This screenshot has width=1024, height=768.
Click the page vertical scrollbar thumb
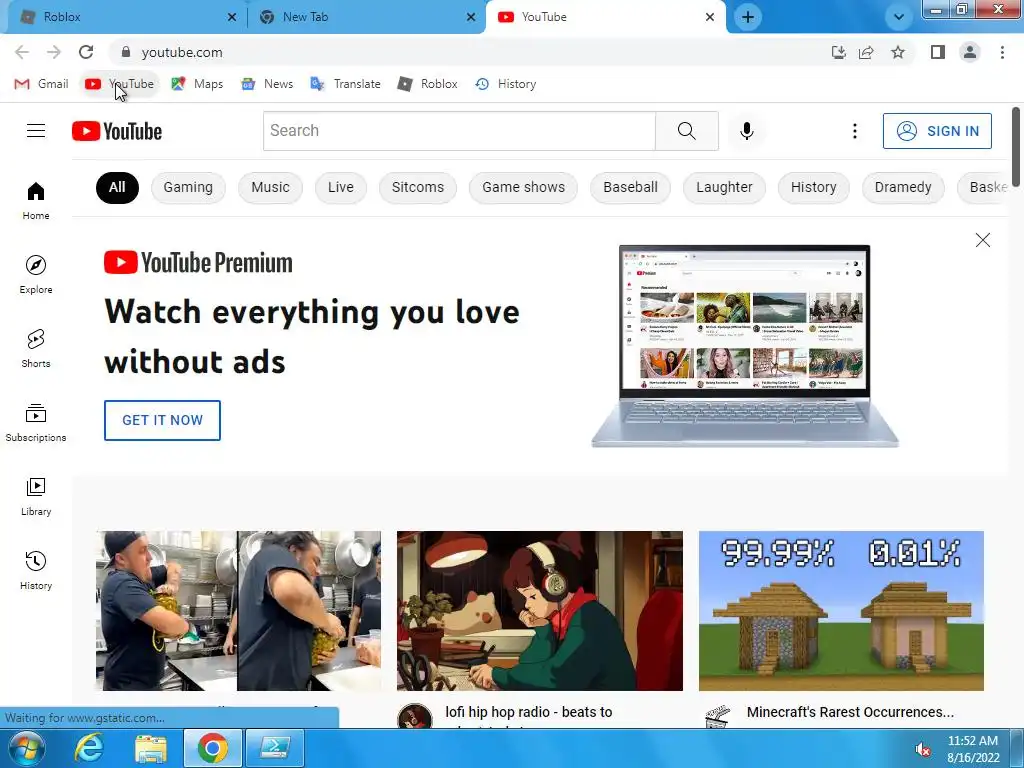[x=1016, y=146]
